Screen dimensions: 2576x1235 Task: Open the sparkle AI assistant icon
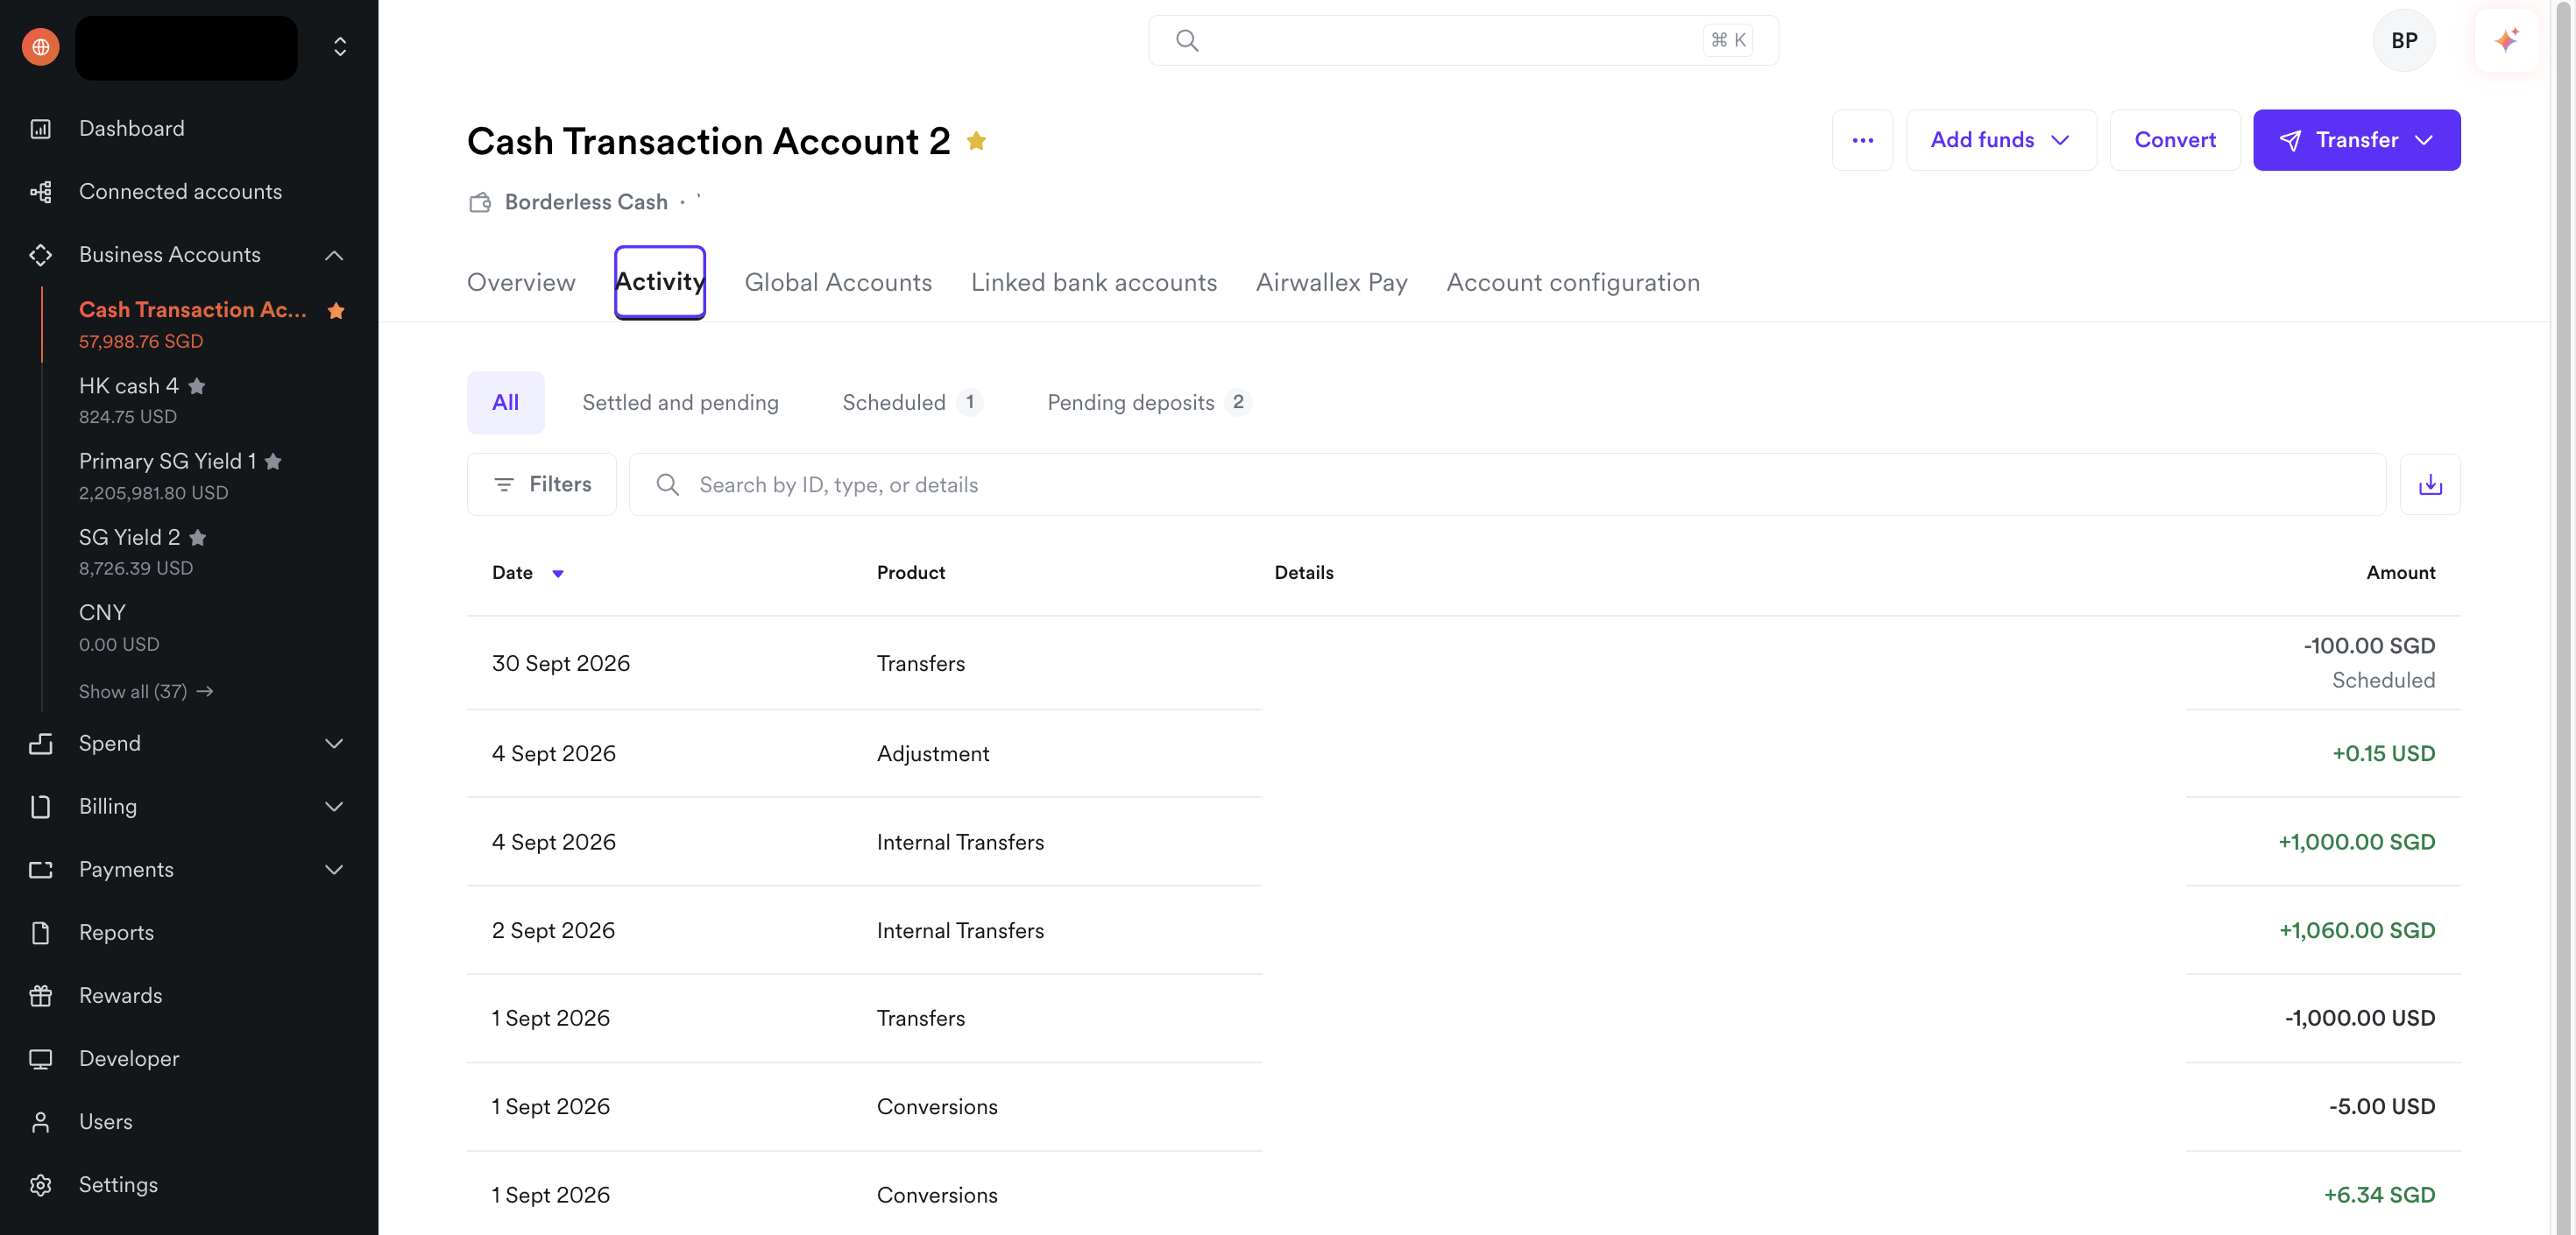coord(2505,41)
